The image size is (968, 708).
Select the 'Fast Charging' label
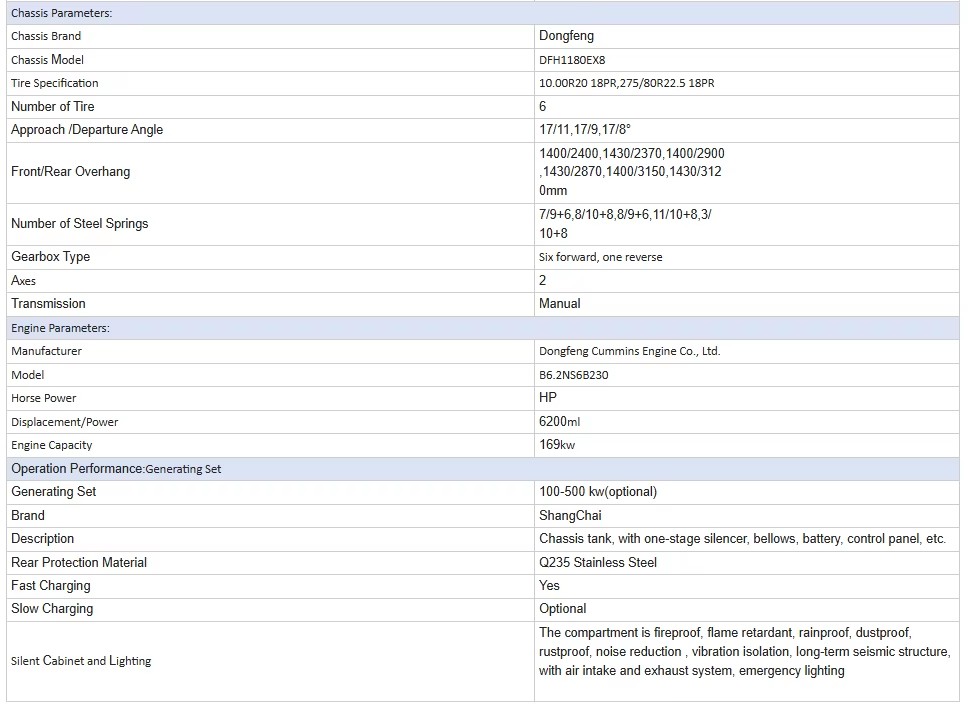click(51, 586)
